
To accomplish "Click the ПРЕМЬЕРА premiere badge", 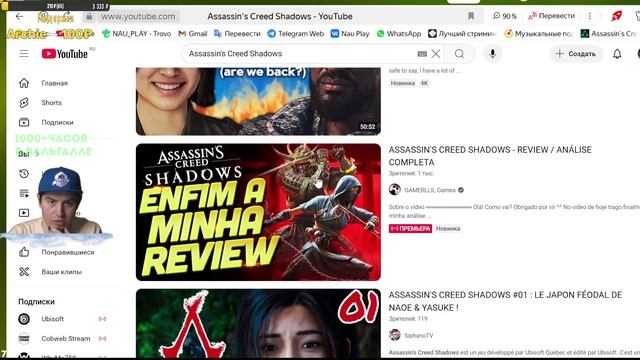I will click(410, 229).
